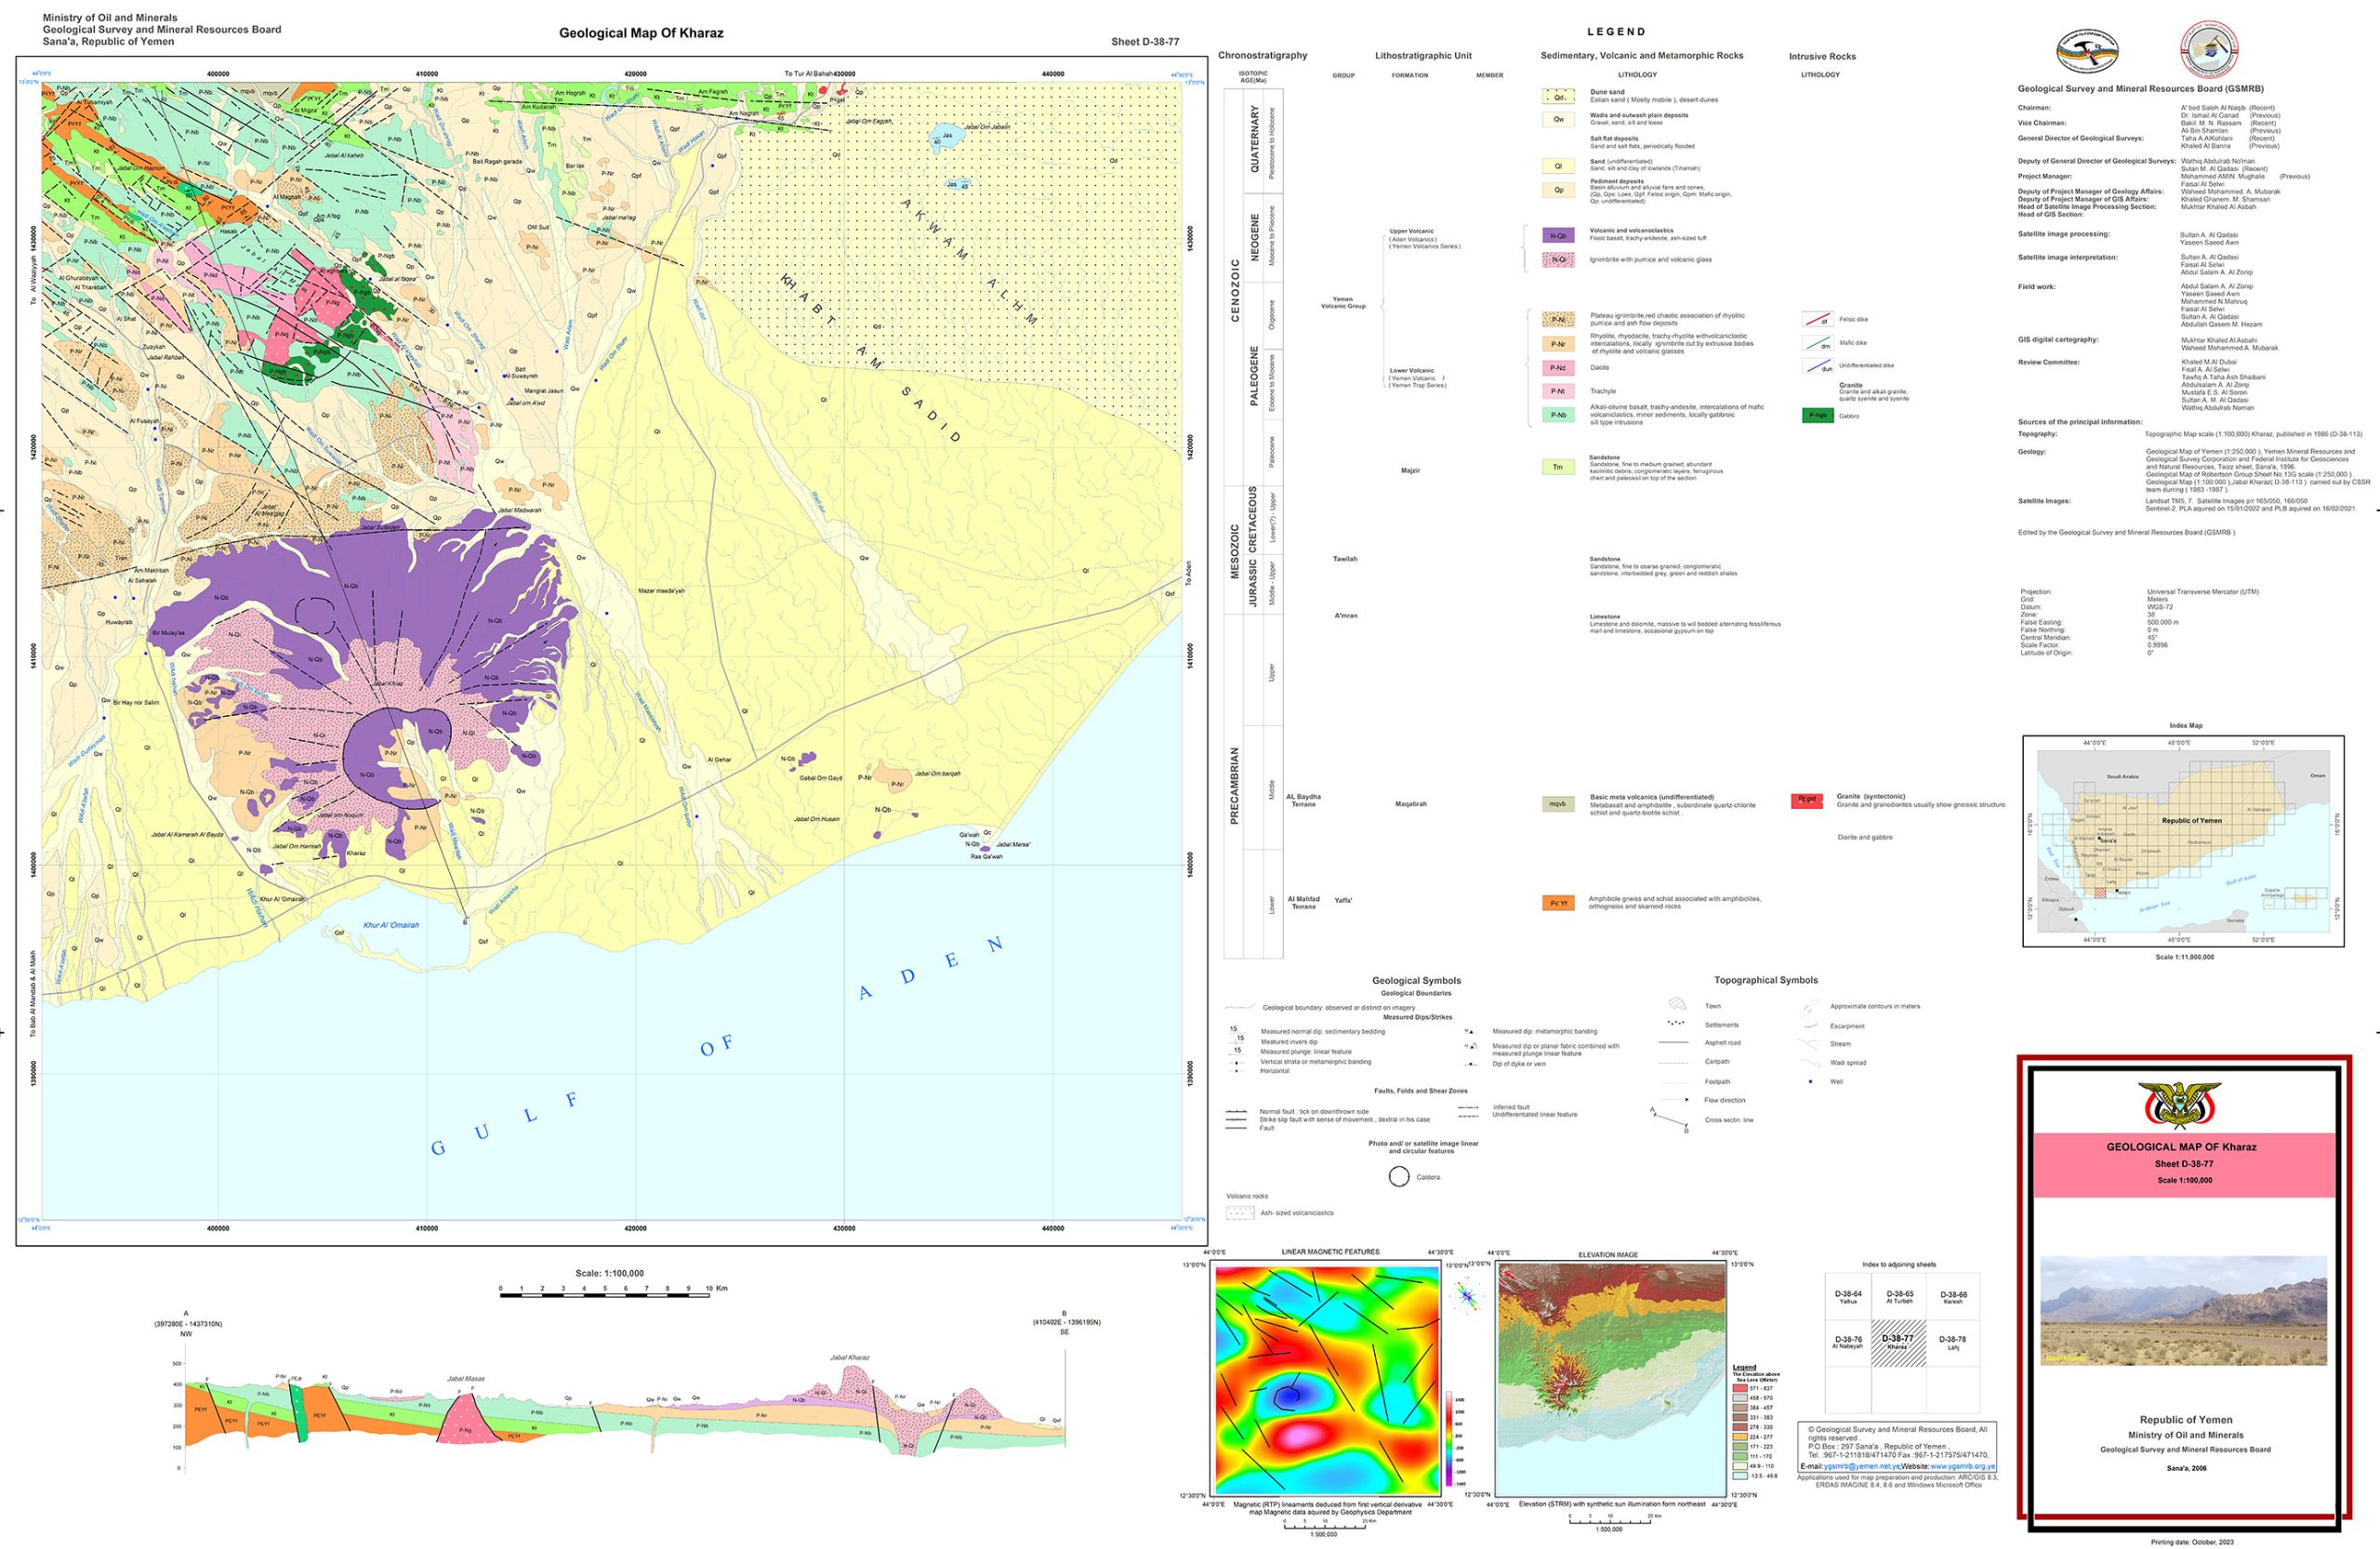Click the pink P-Nd Dacite swatch
Screen dimensions: 2380x1549
pos(1558,368)
